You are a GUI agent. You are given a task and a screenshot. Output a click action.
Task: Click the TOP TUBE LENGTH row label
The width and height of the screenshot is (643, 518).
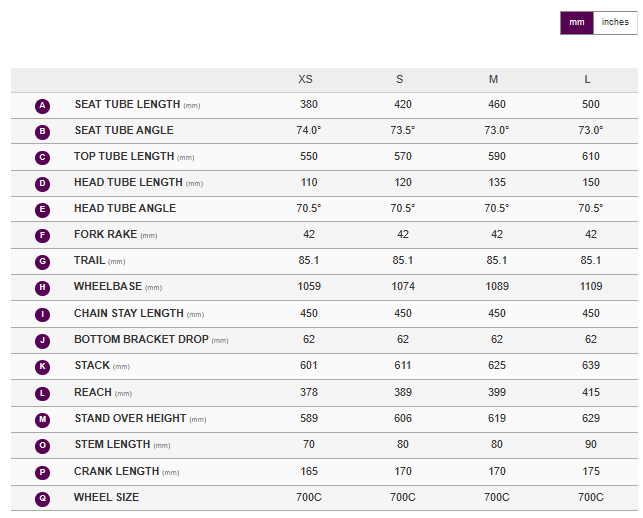(124, 157)
